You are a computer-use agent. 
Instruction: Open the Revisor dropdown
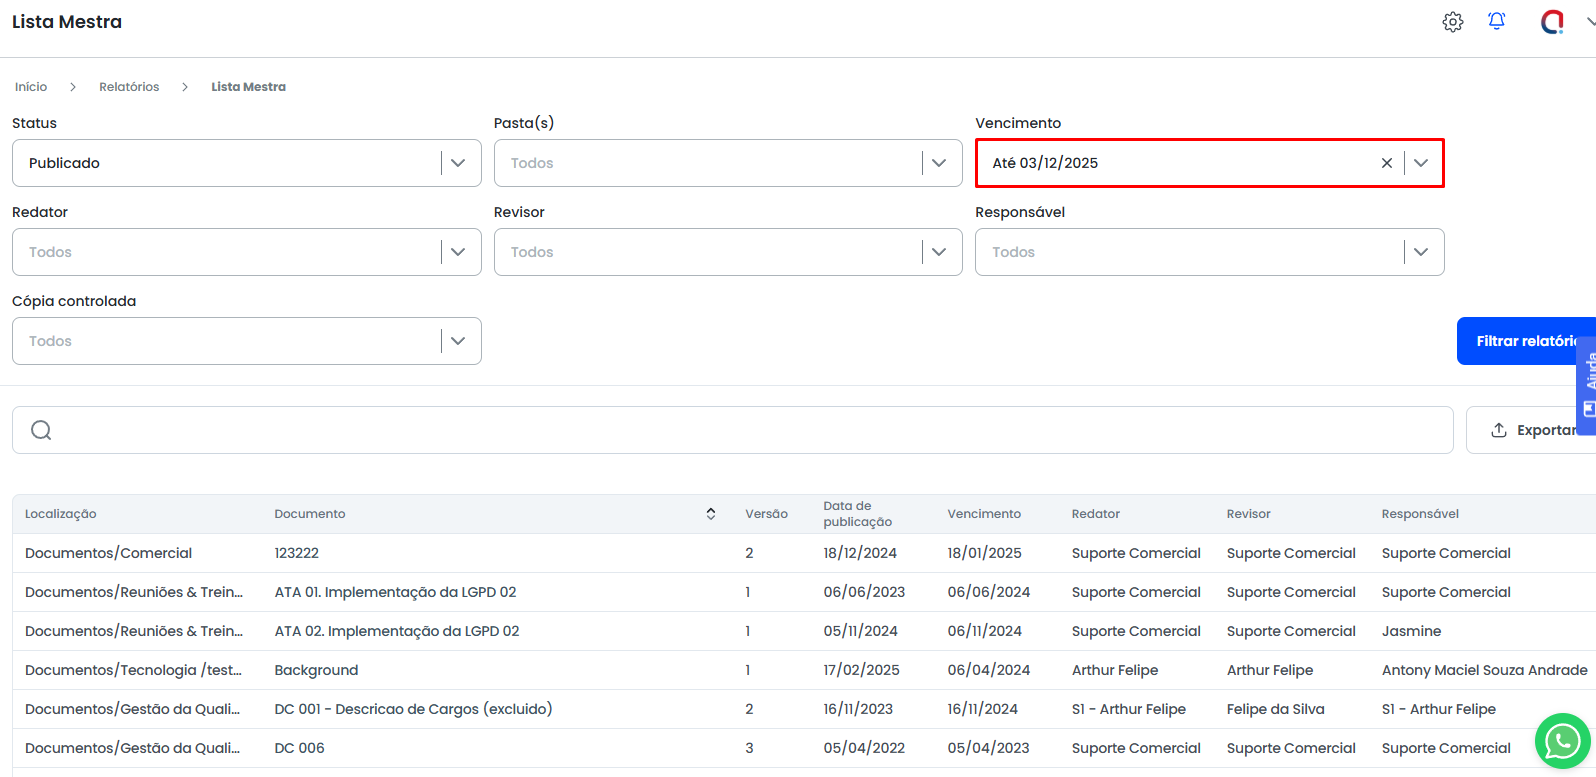tap(939, 252)
